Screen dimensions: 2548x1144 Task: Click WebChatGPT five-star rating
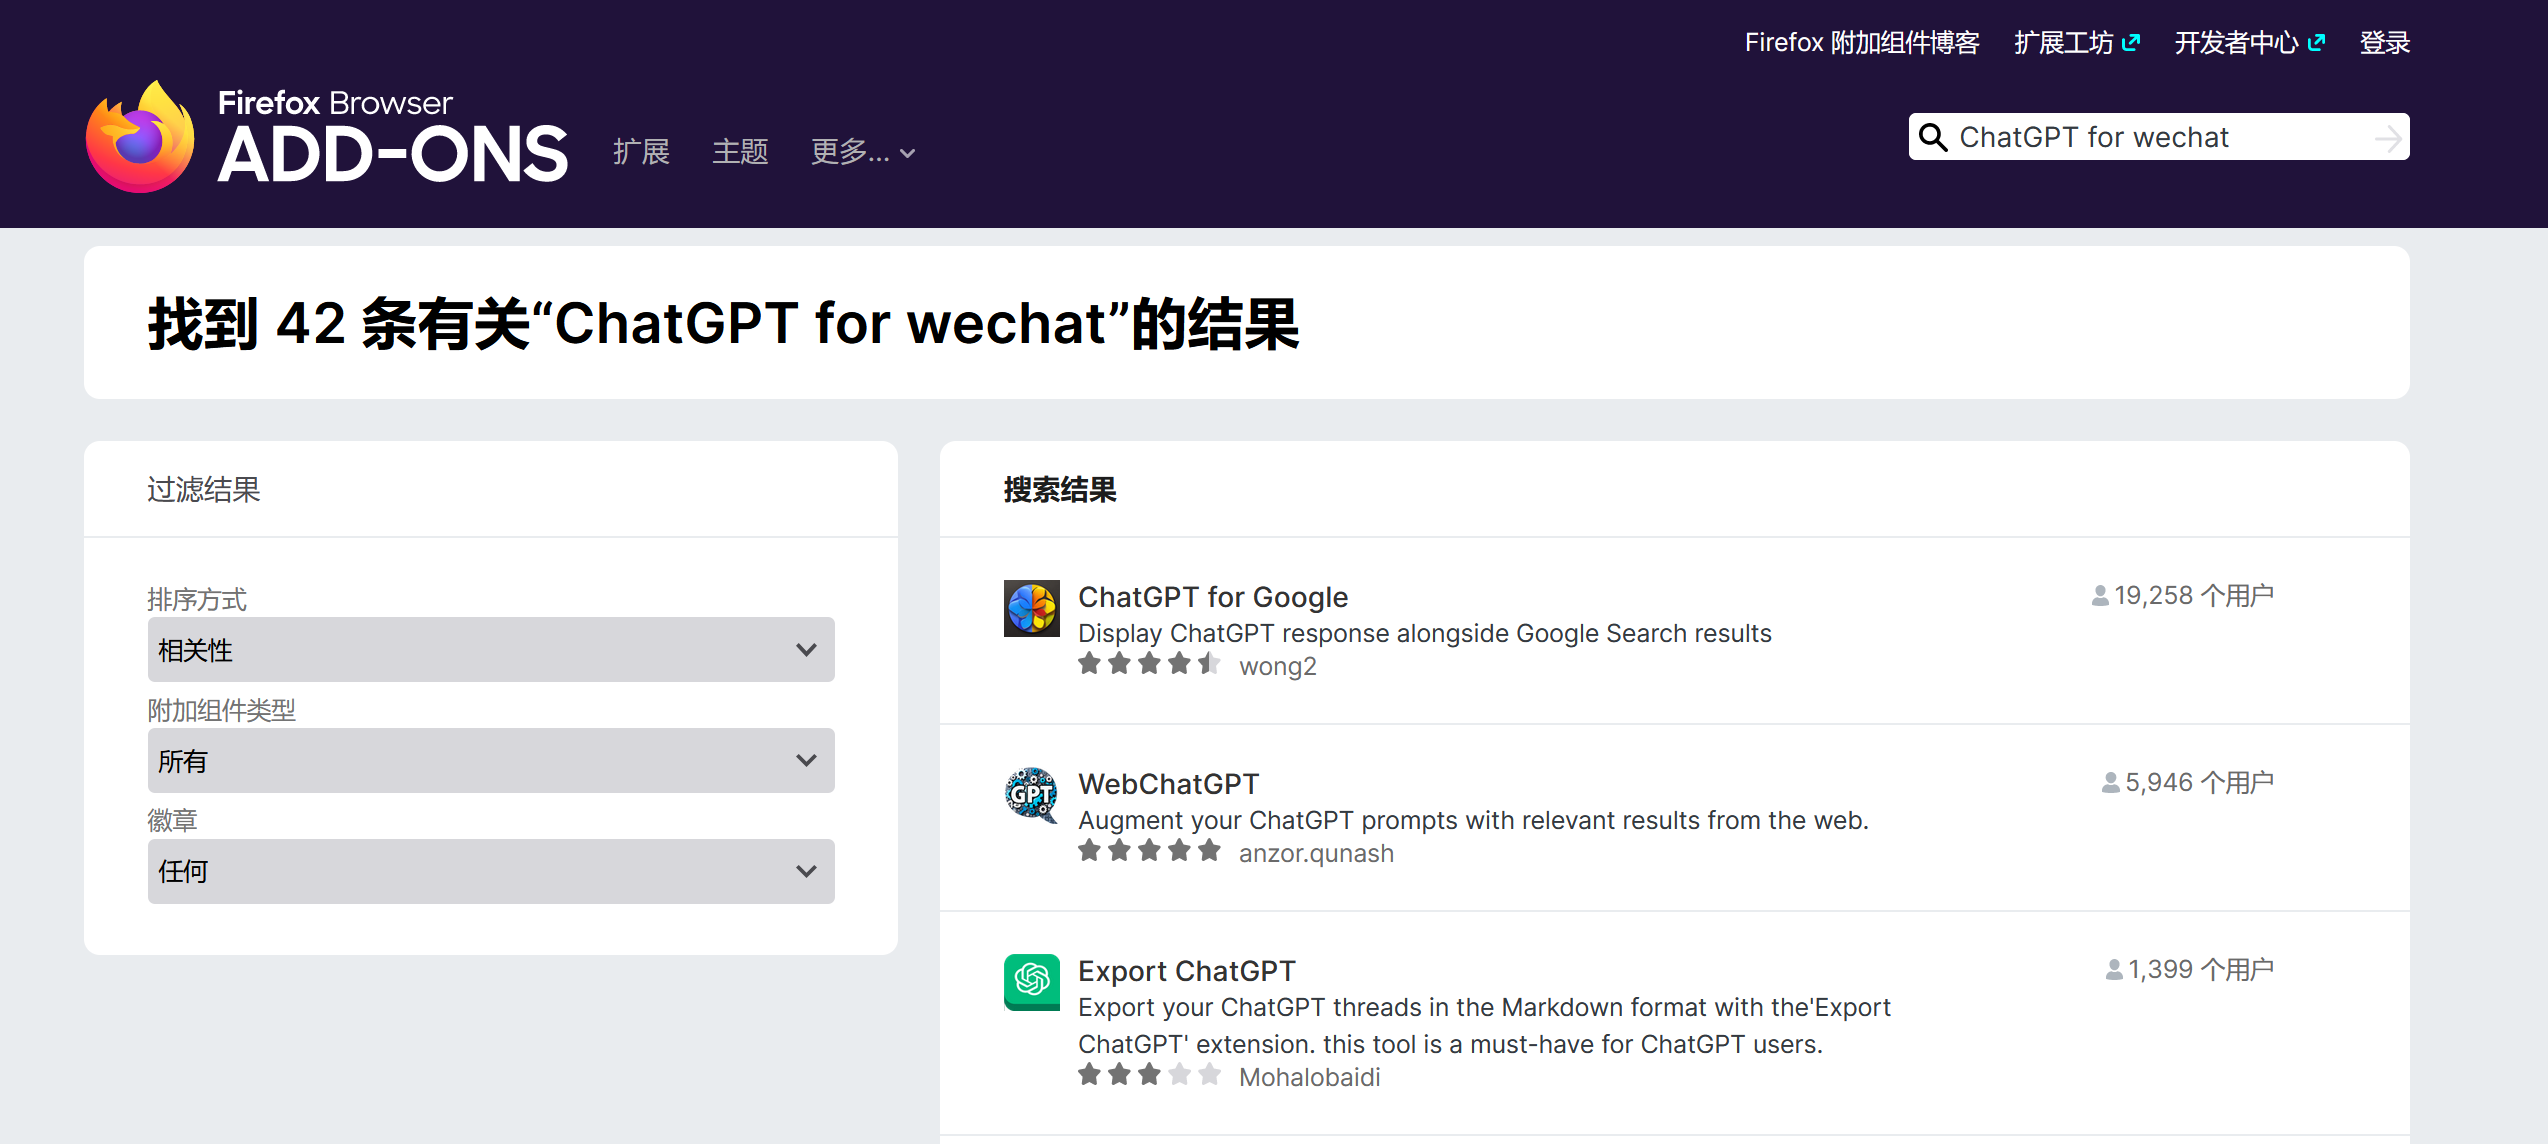[1149, 851]
